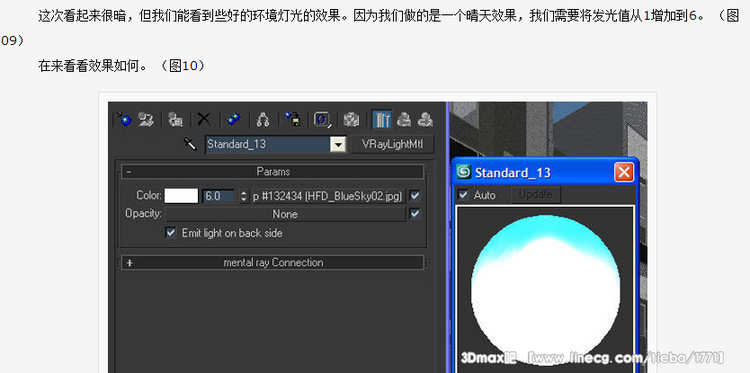The width and height of the screenshot is (750, 373).
Task: Click Show Map in Viewport icon
Action: click(352, 119)
